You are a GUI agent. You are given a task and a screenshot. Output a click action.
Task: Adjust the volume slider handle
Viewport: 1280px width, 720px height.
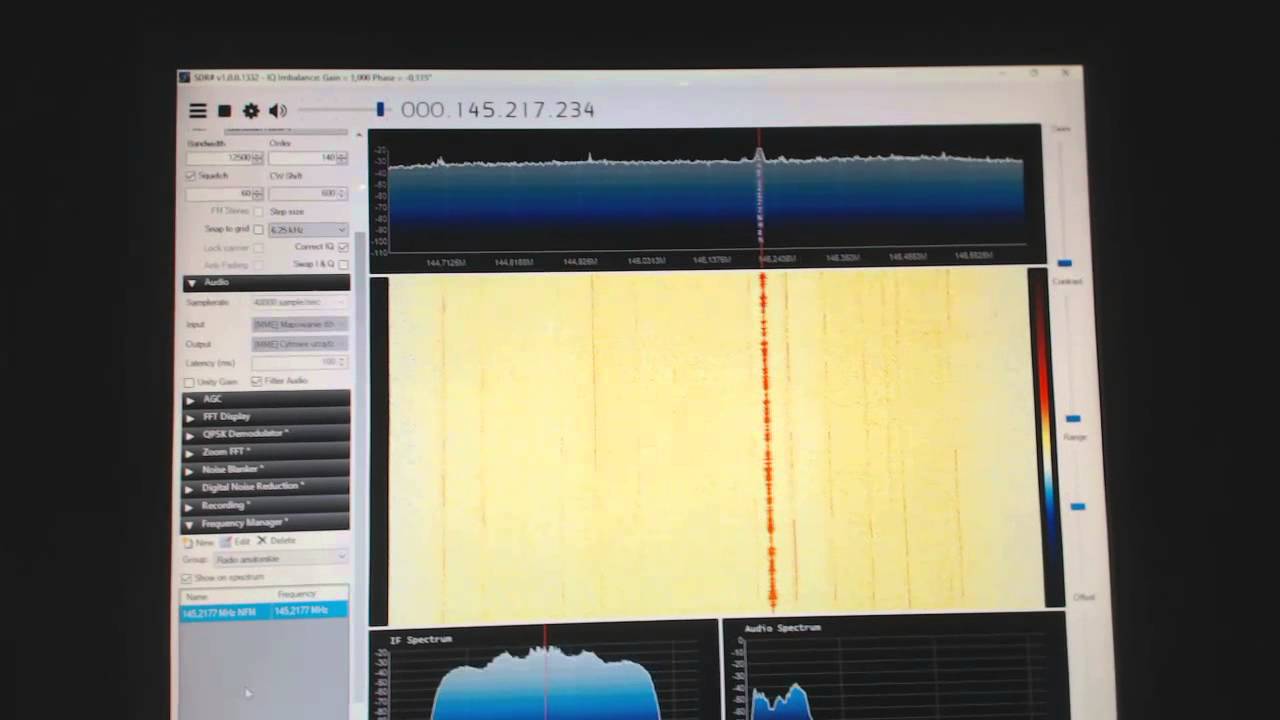[x=380, y=110]
